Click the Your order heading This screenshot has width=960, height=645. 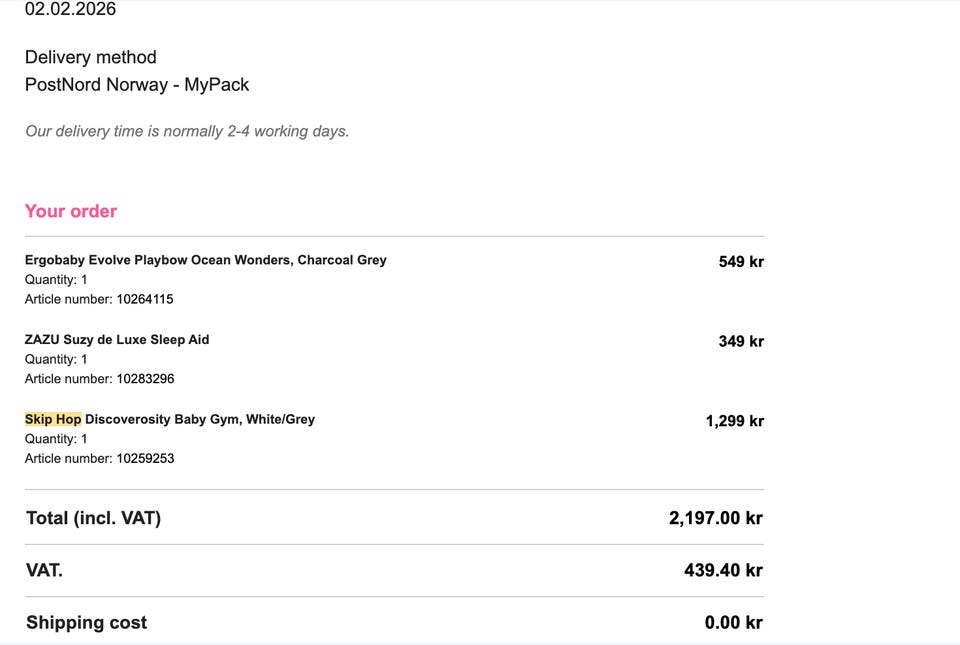tap(71, 211)
